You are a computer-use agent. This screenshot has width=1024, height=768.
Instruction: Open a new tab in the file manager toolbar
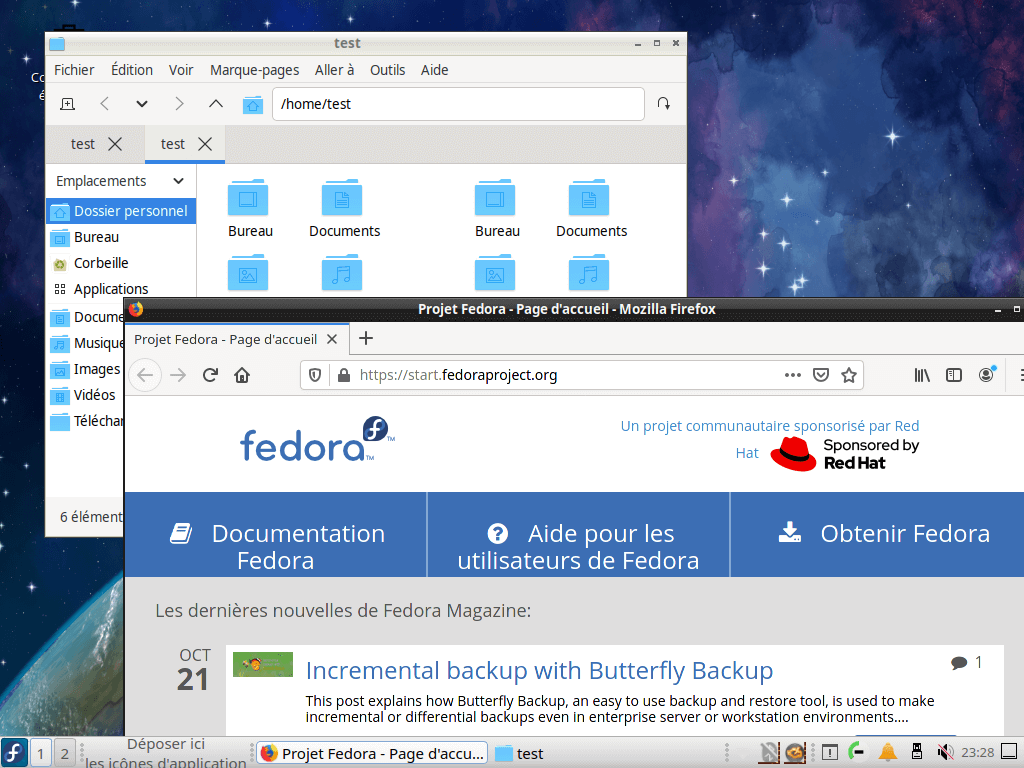pyautogui.click(x=67, y=104)
